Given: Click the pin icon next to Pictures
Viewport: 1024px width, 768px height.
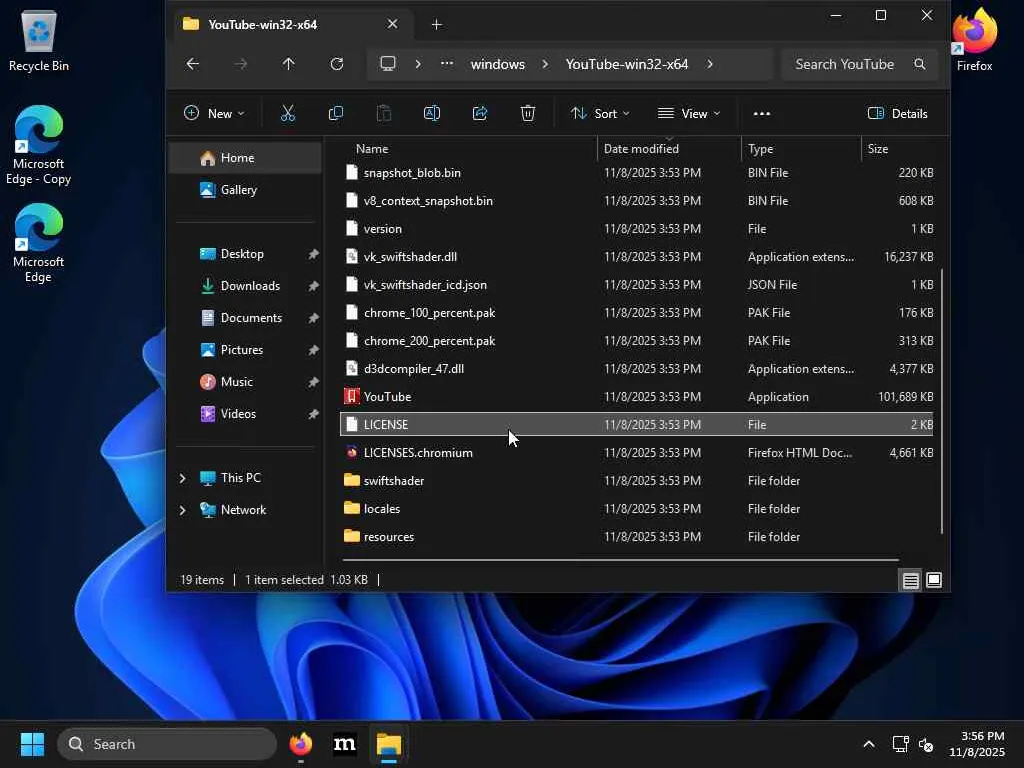Looking at the screenshot, I should pos(313,350).
